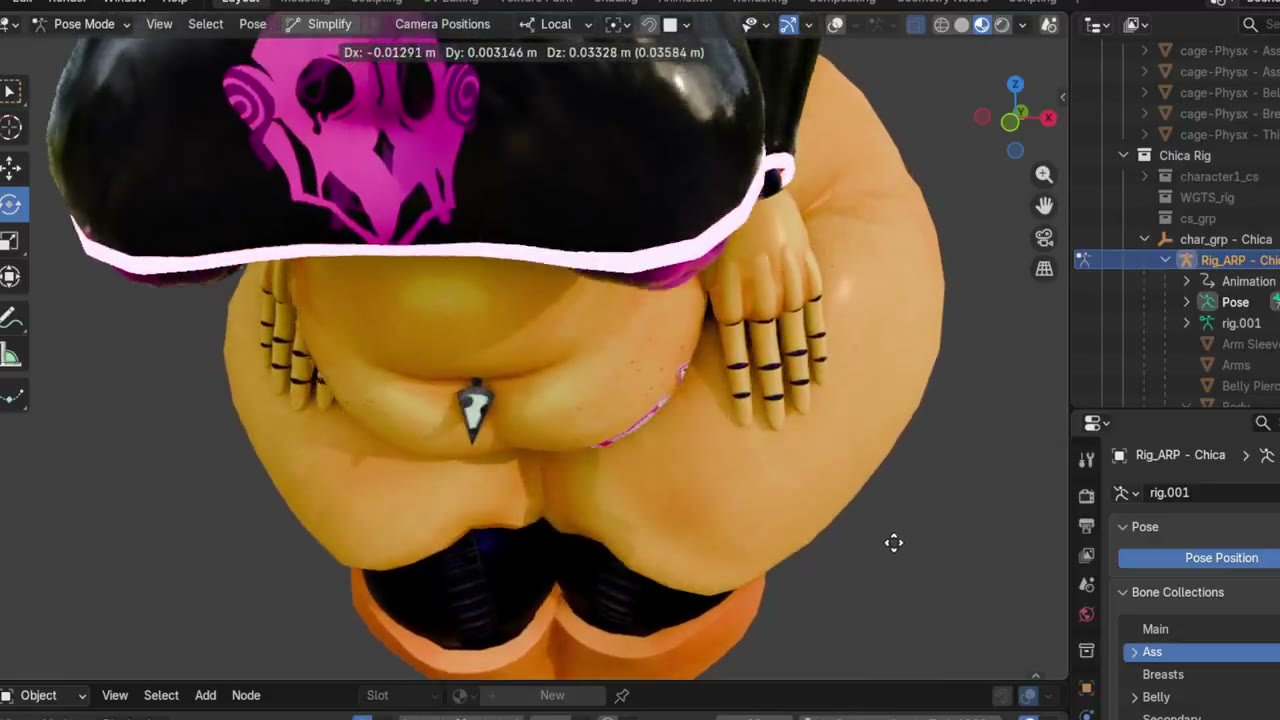Open the node editor Node menu
This screenshot has width=1280, height=720.
(x=246, y=696)
